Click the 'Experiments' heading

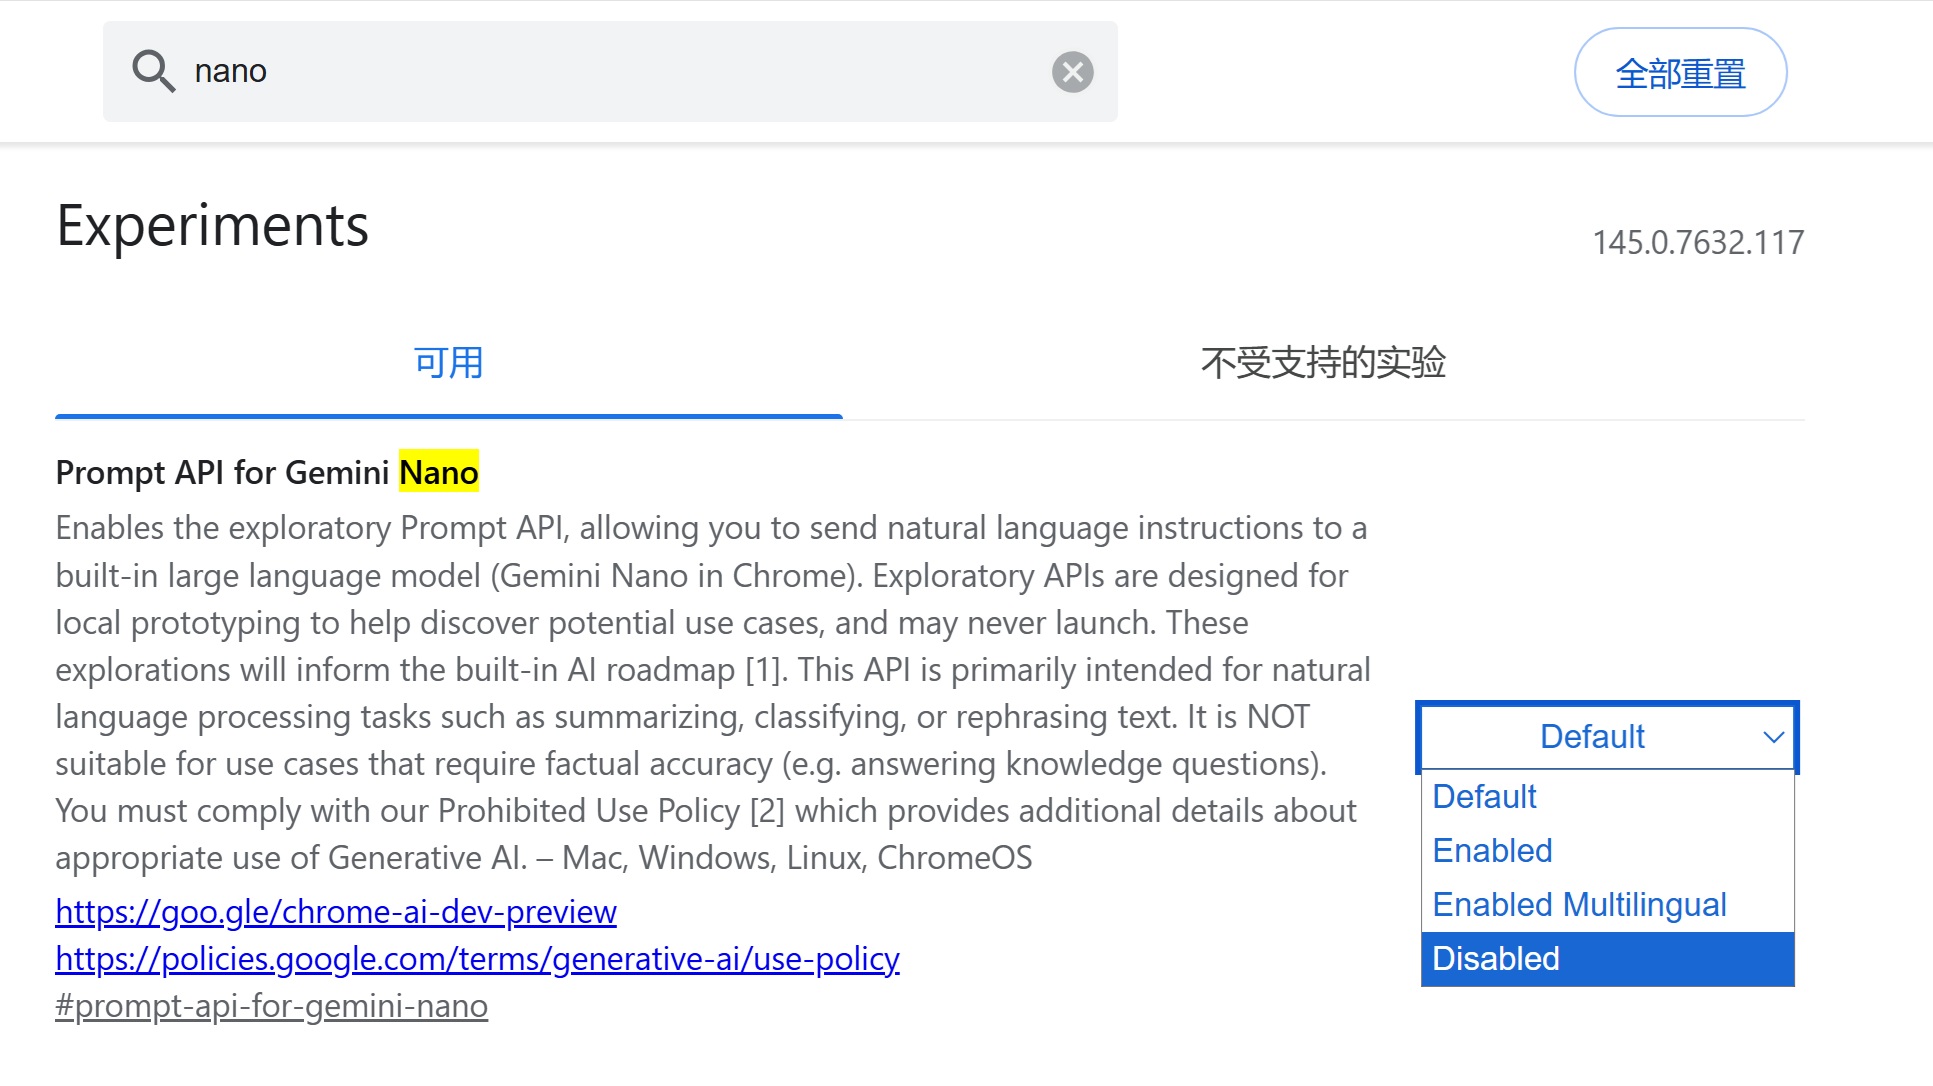pos(213,226)
